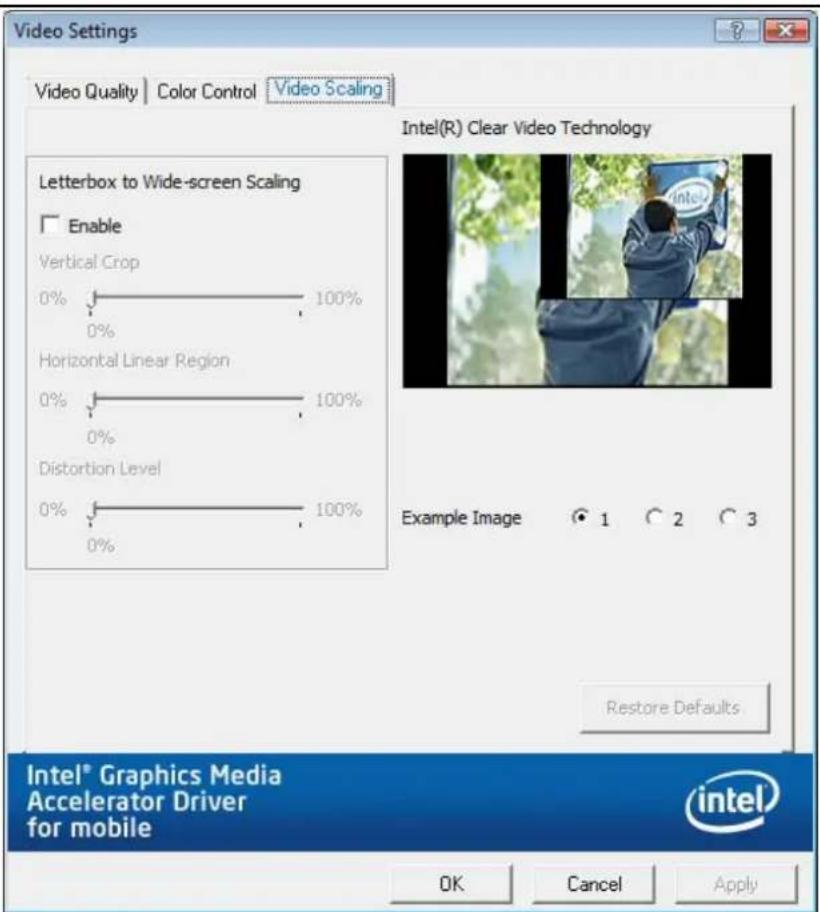
Task: Click the Intel Graphics Media Accelerator Driver text
Action: [x=154, y=801]
